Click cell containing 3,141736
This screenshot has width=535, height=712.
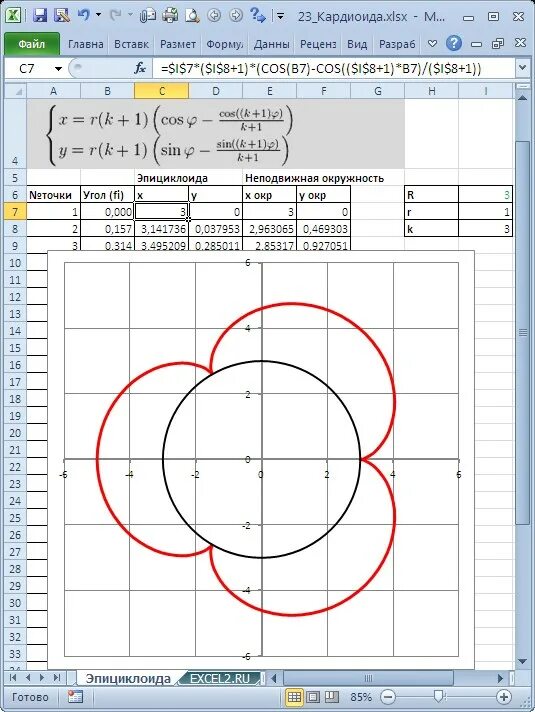click(161, 228)
